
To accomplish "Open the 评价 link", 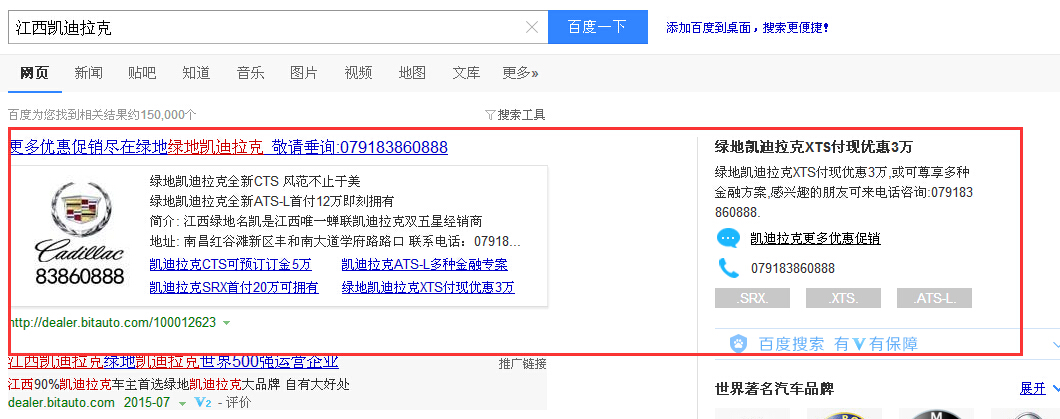I will click(238, 403).
